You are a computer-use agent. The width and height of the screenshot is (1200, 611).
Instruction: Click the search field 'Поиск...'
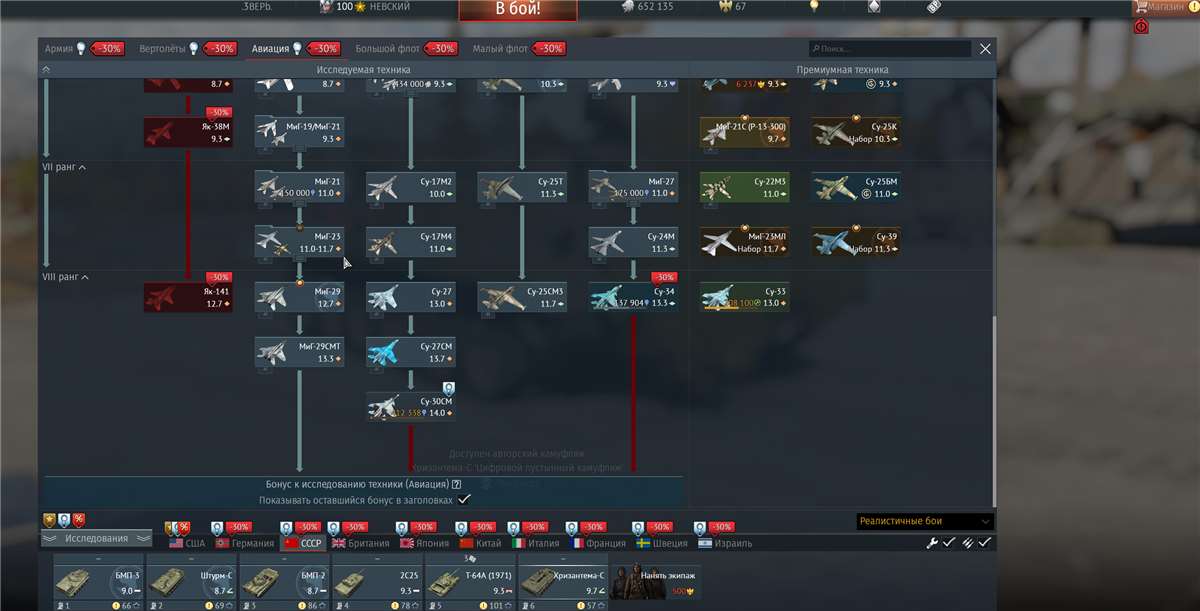click(x=890, y=48)
